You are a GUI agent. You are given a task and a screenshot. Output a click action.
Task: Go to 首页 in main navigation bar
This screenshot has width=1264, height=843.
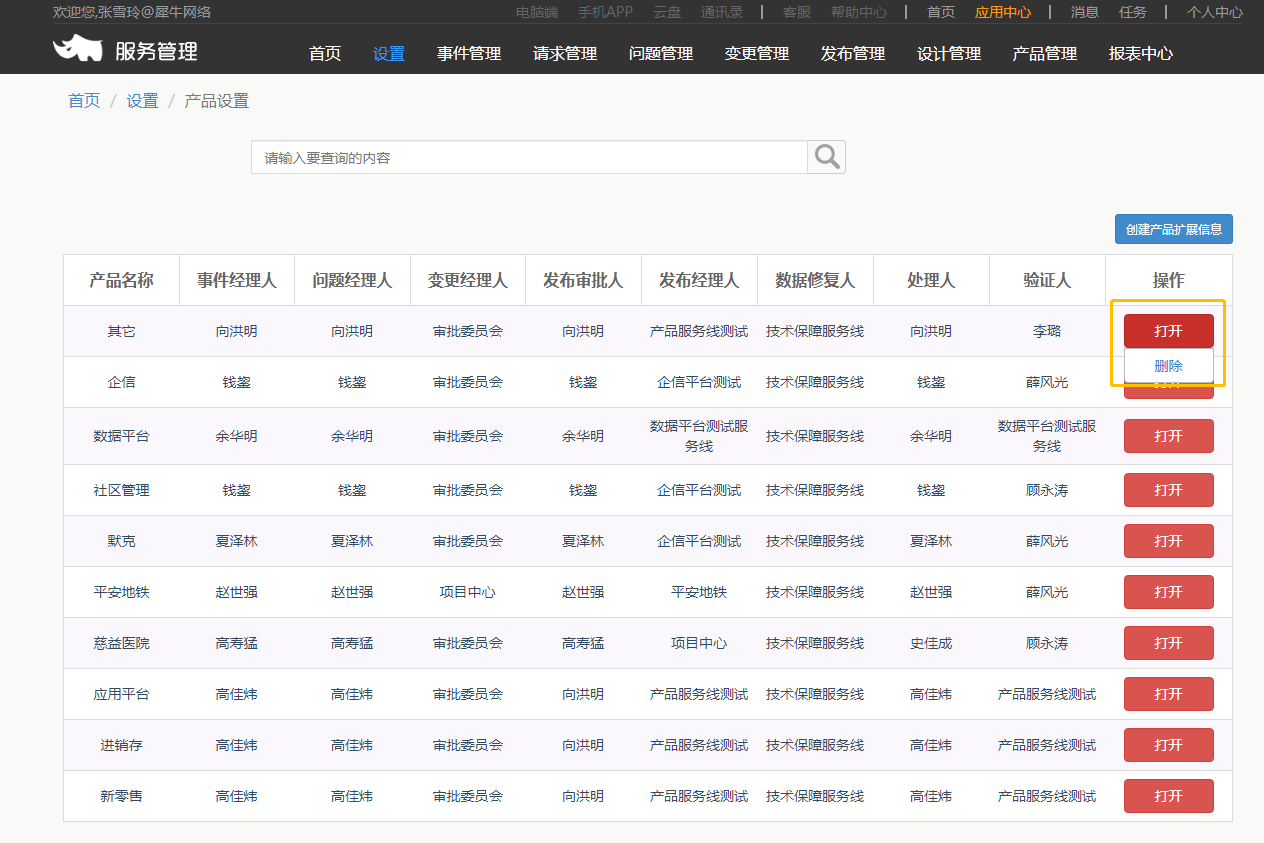[x=325, y=53]
